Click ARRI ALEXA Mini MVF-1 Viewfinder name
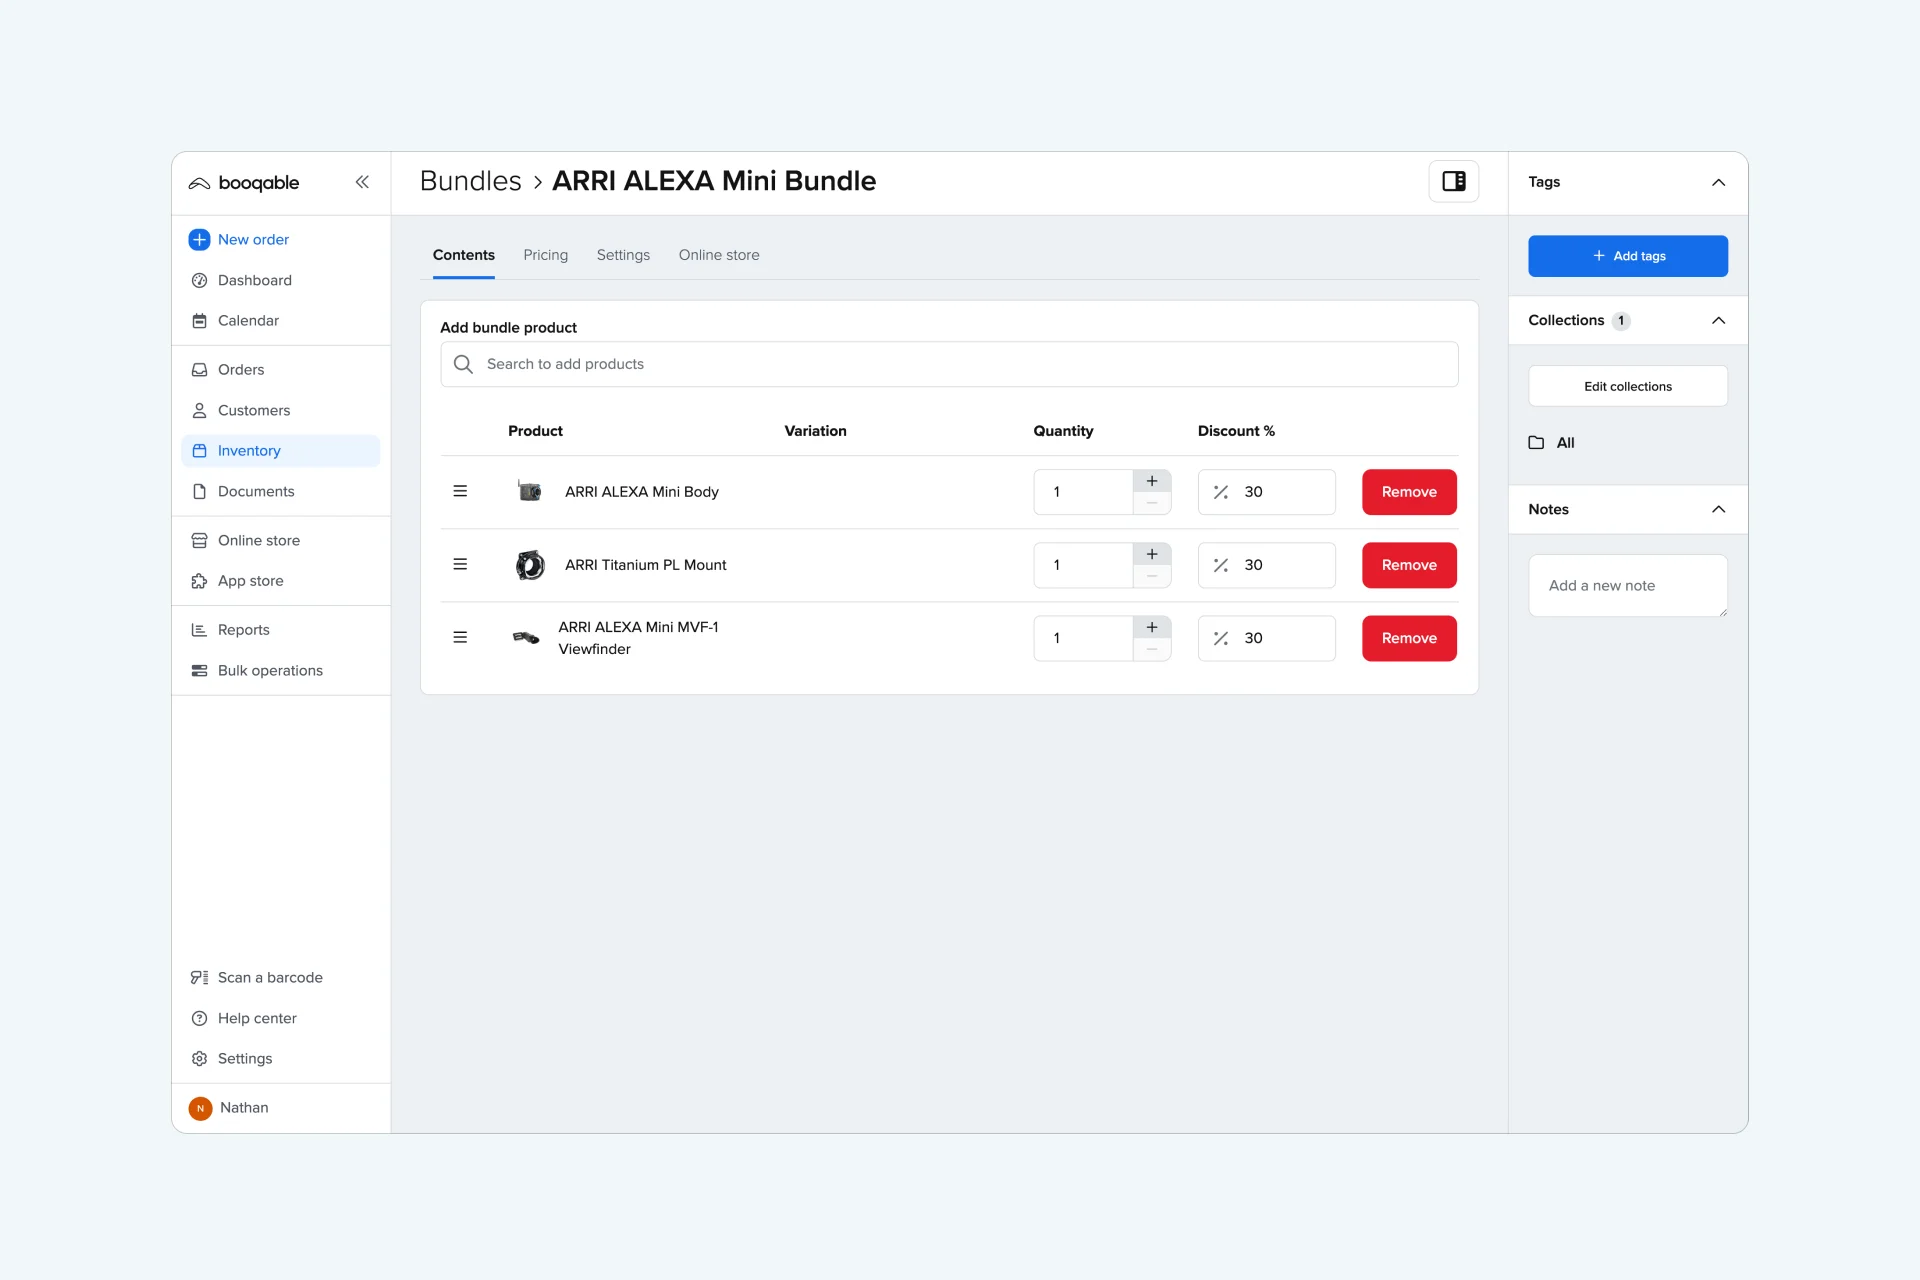Viewport: 1920px width, 1280px height. click(x=638, y=638)
